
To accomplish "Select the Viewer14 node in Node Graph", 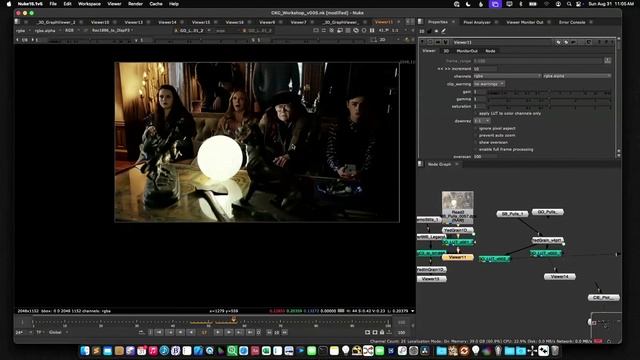I will coord(560,276).
